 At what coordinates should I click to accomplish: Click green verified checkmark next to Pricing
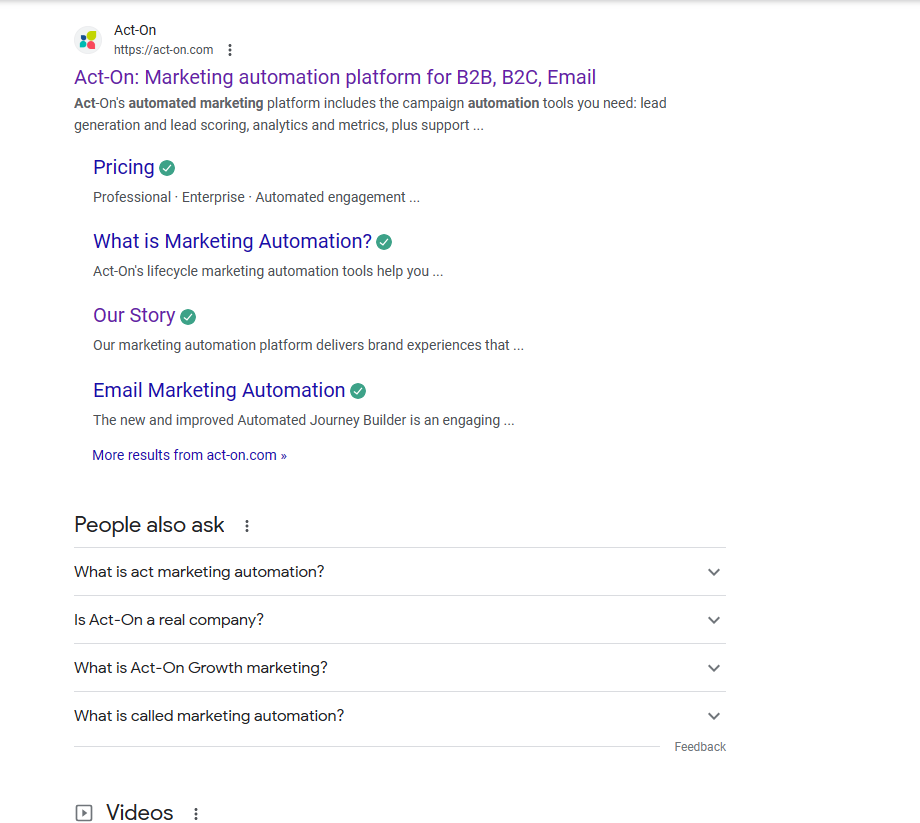click(167, 168)
